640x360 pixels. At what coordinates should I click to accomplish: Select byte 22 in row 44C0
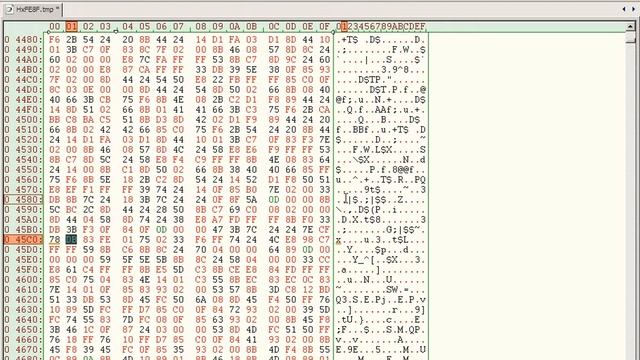[218, 80]
